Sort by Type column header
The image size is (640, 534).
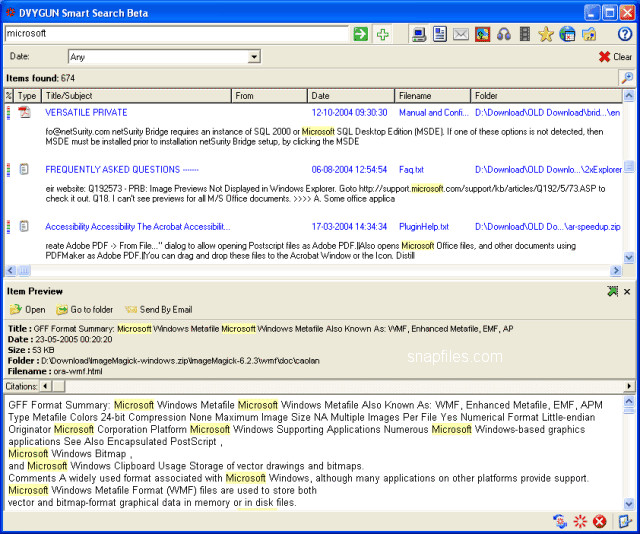(x=27, y=96)
